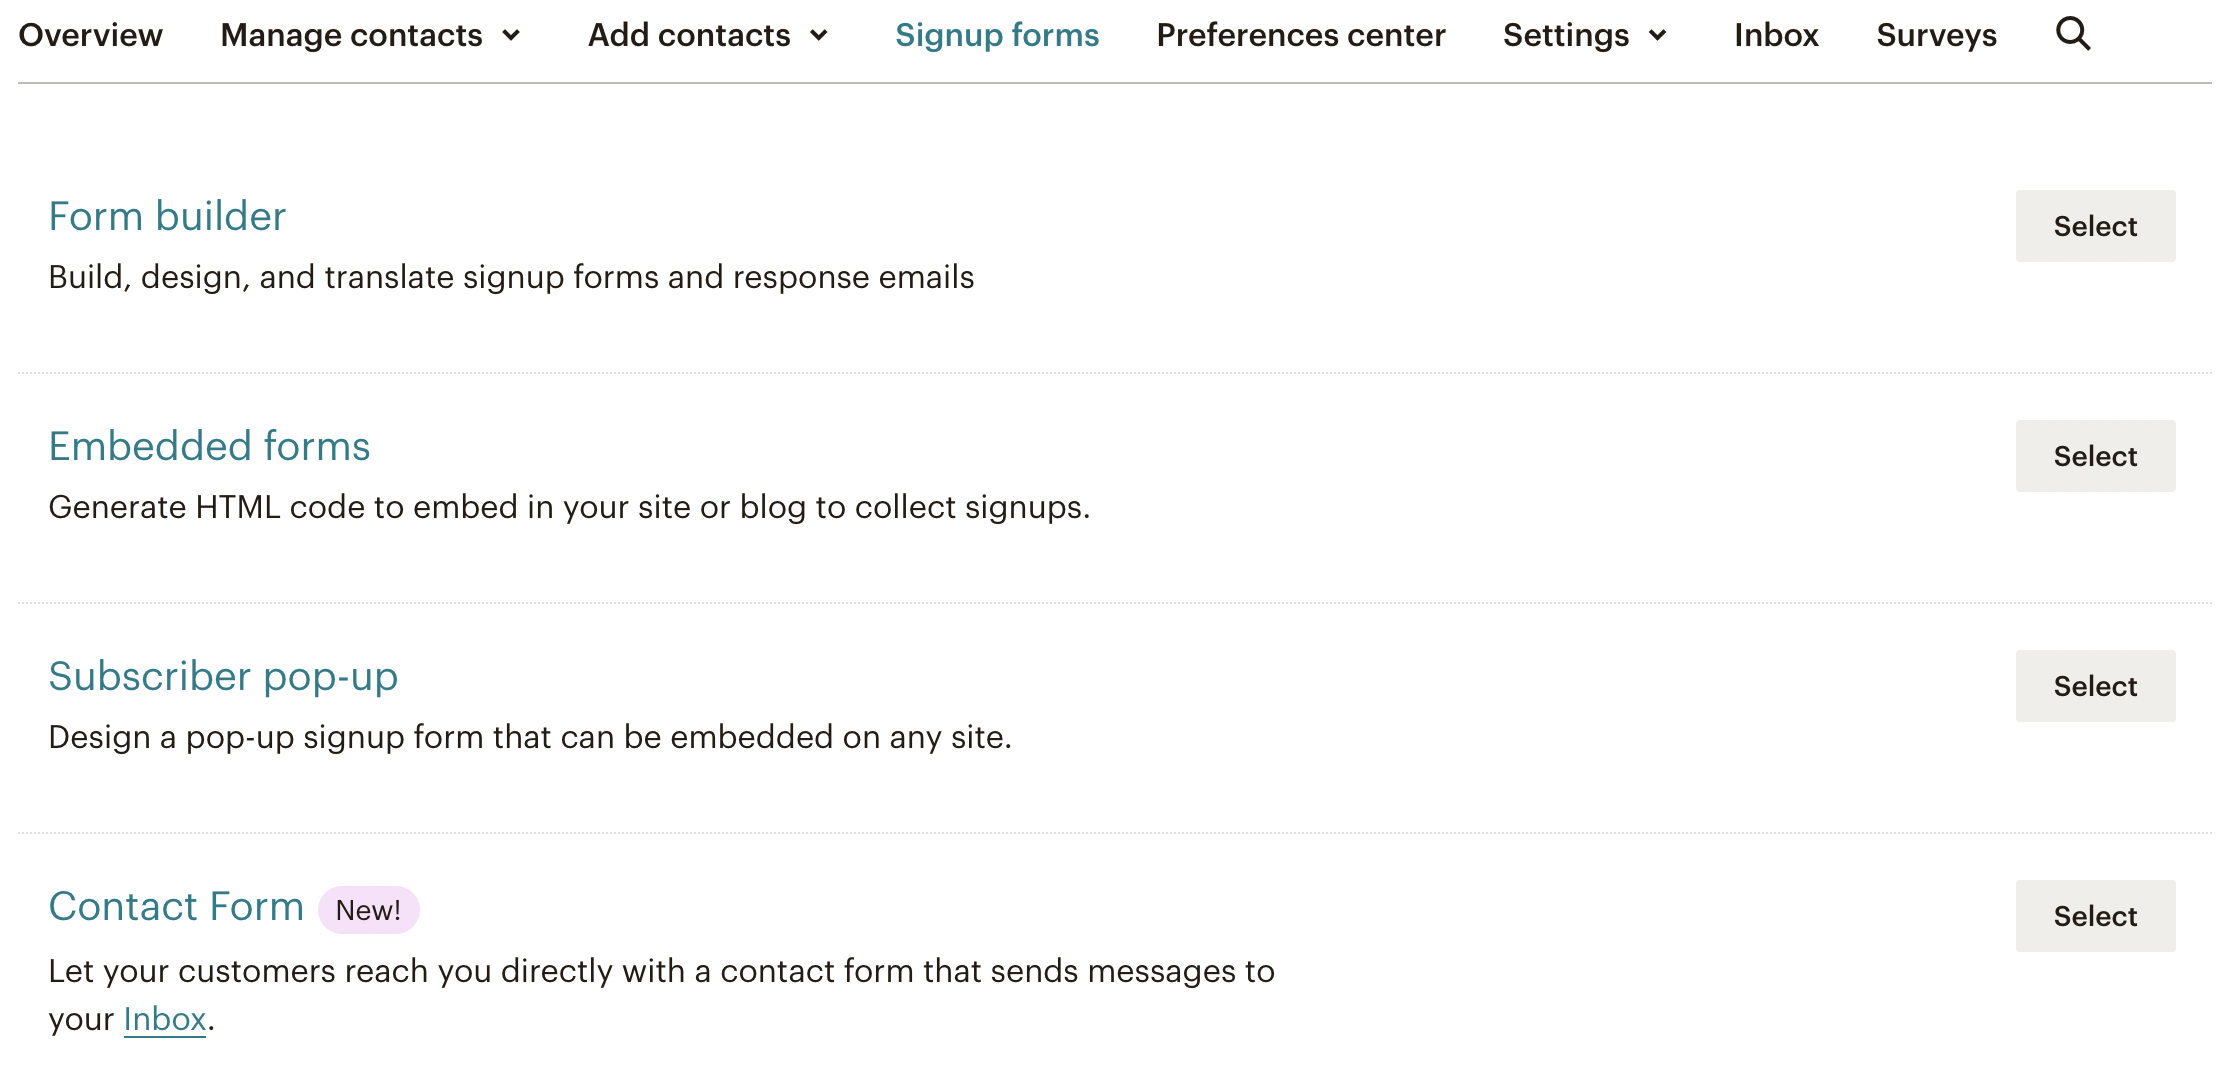Image resolution: width=2234 pixels, height=1082 pixels.
Task: Expand the Manage contacts dropdown
Action: coord(371,35)
